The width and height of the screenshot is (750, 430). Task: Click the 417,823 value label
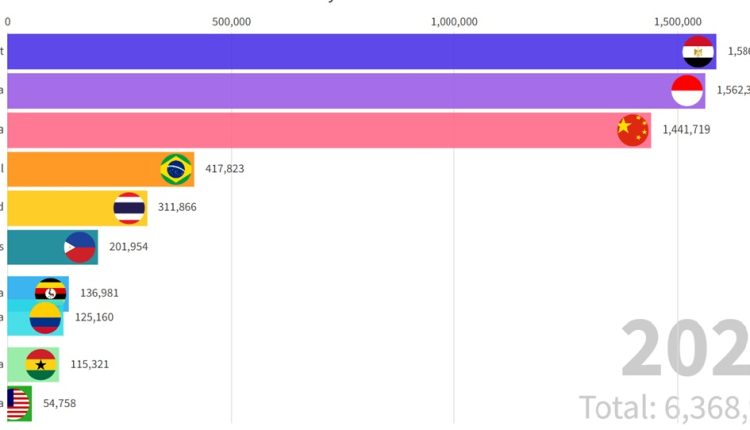225,169
